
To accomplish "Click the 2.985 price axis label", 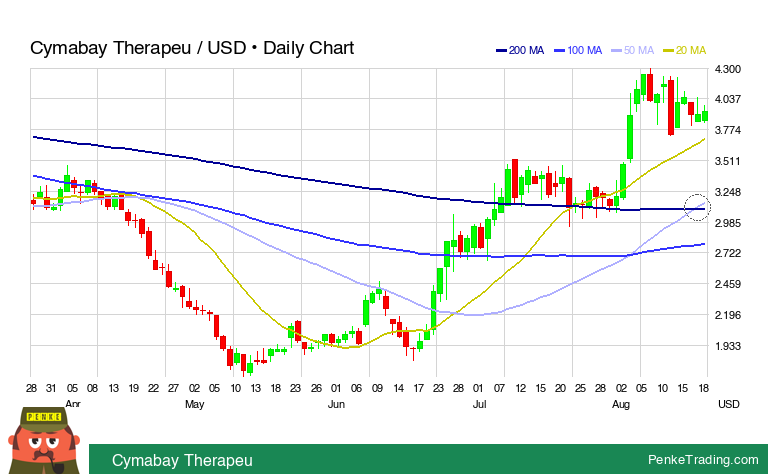I will (x=727, y=223).
